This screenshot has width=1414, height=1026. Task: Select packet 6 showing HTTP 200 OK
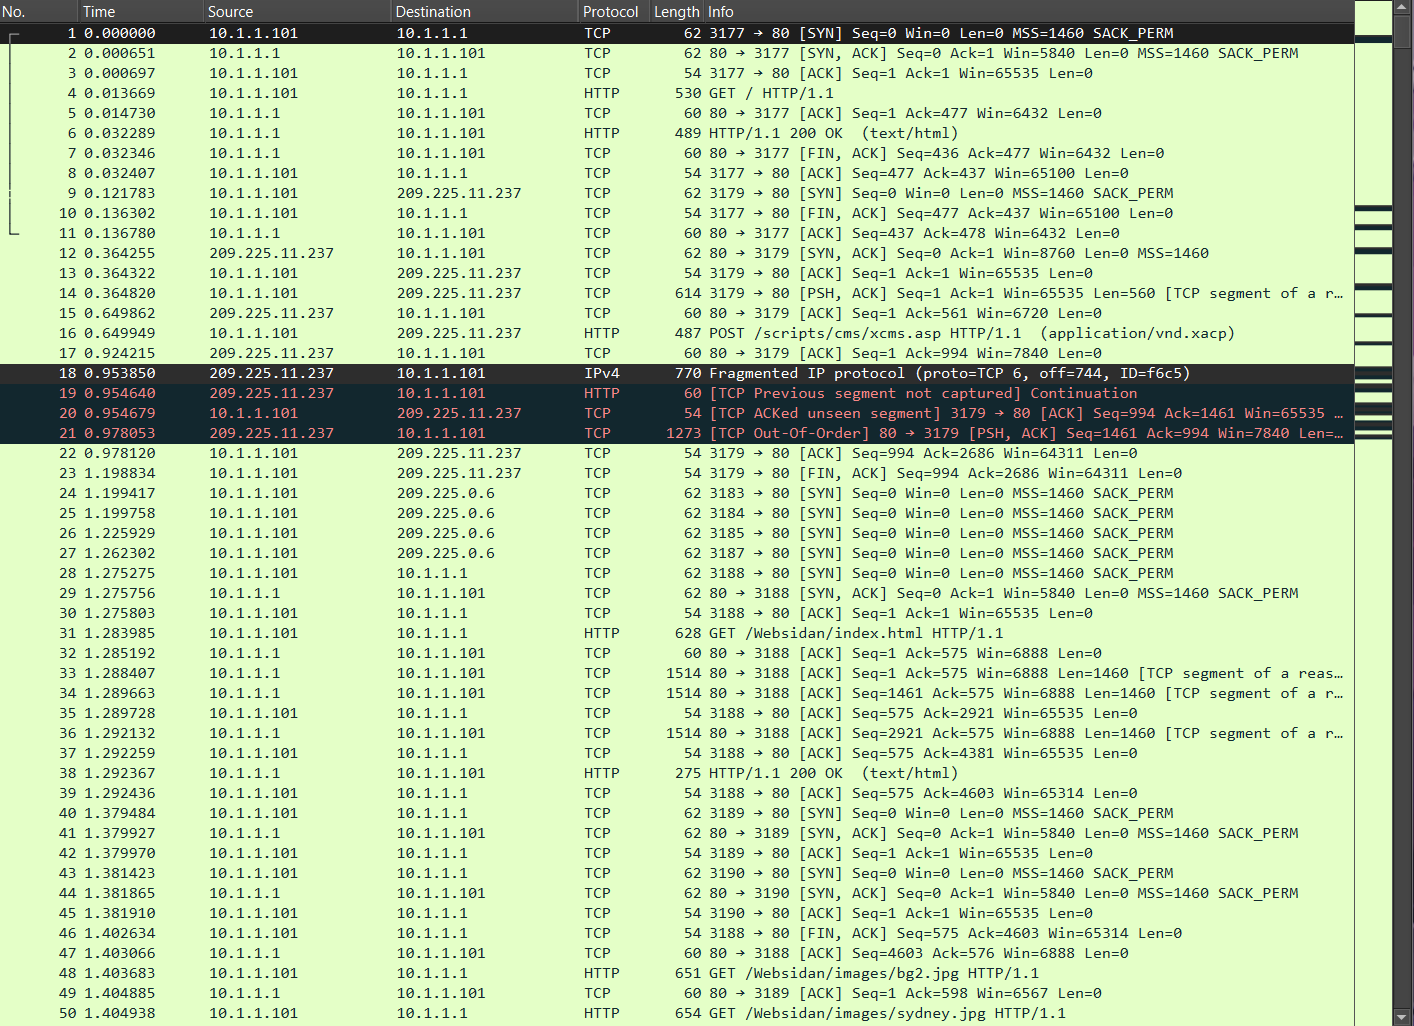600,132
